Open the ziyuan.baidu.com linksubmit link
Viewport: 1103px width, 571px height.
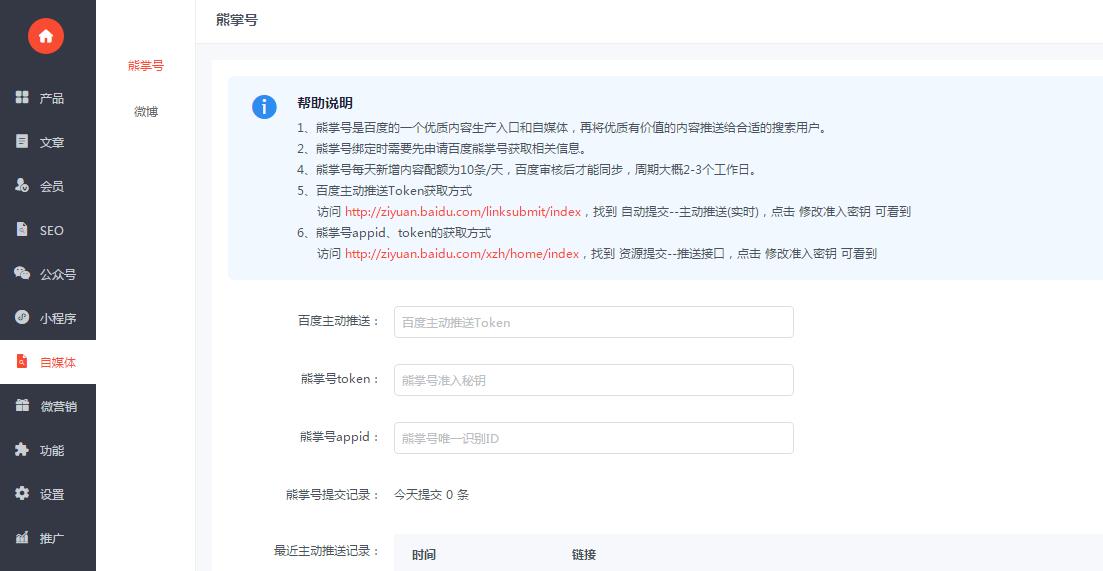pos(463,212)
